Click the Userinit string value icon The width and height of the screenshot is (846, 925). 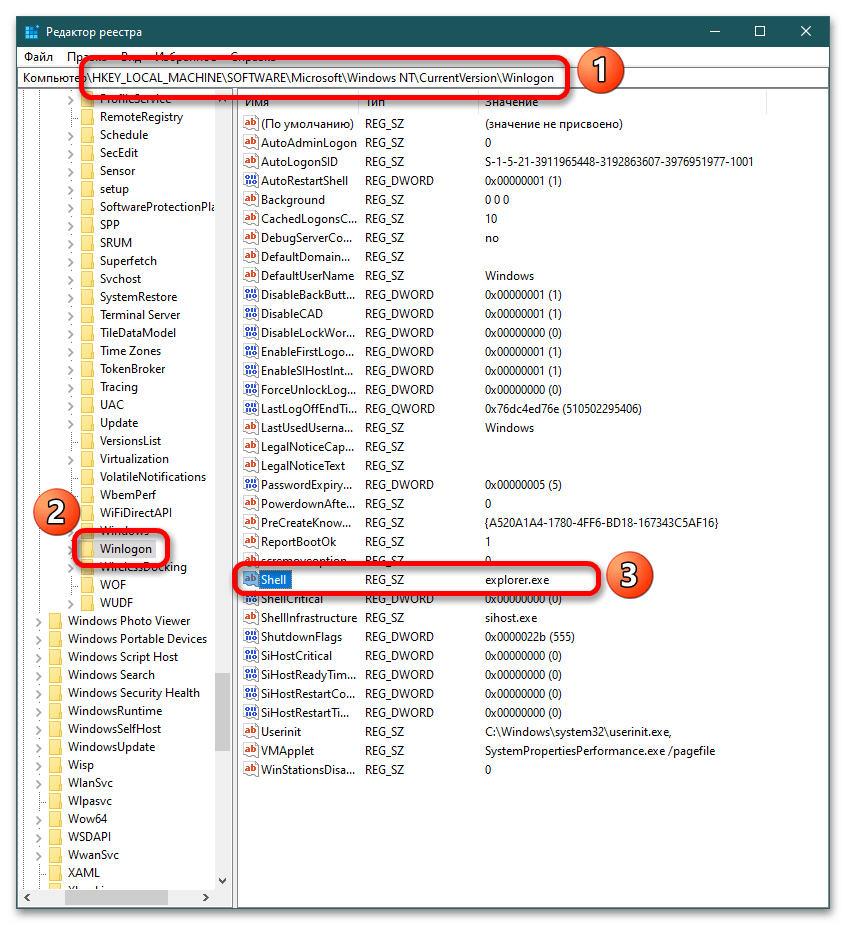251,732
